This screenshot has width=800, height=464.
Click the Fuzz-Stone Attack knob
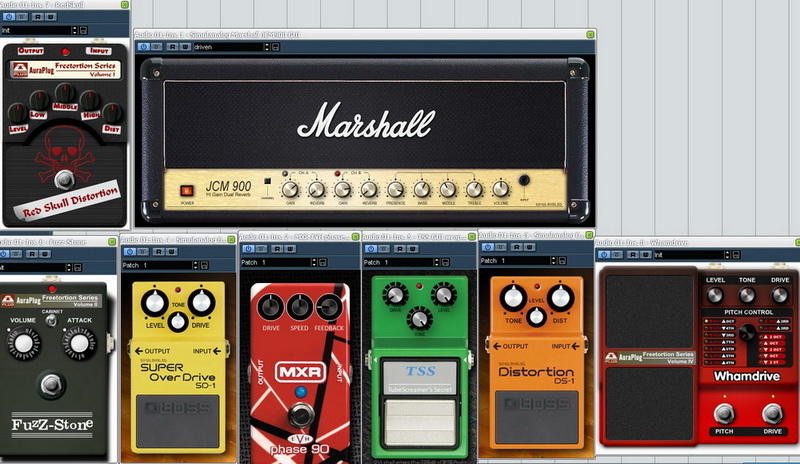[79, 344]
